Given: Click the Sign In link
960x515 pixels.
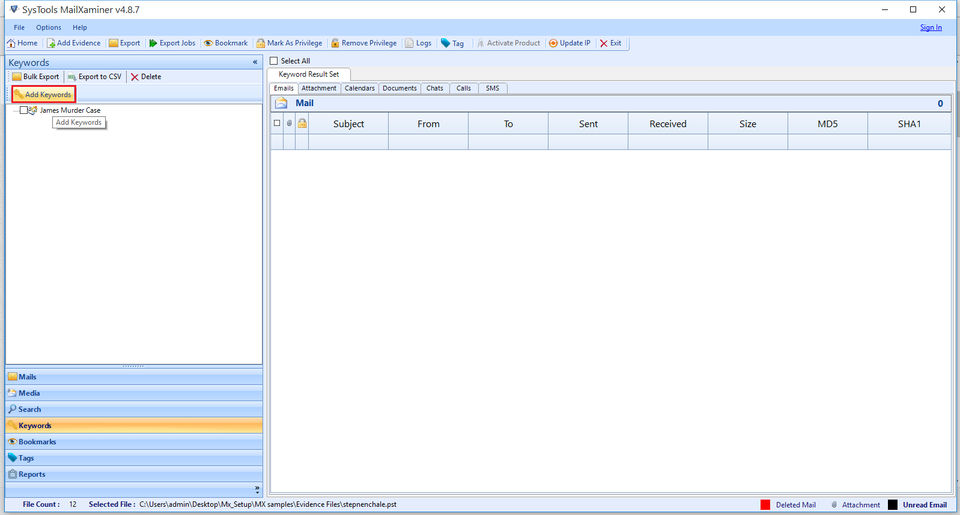Looking at the screenshot, I should (x=930, y=27).
